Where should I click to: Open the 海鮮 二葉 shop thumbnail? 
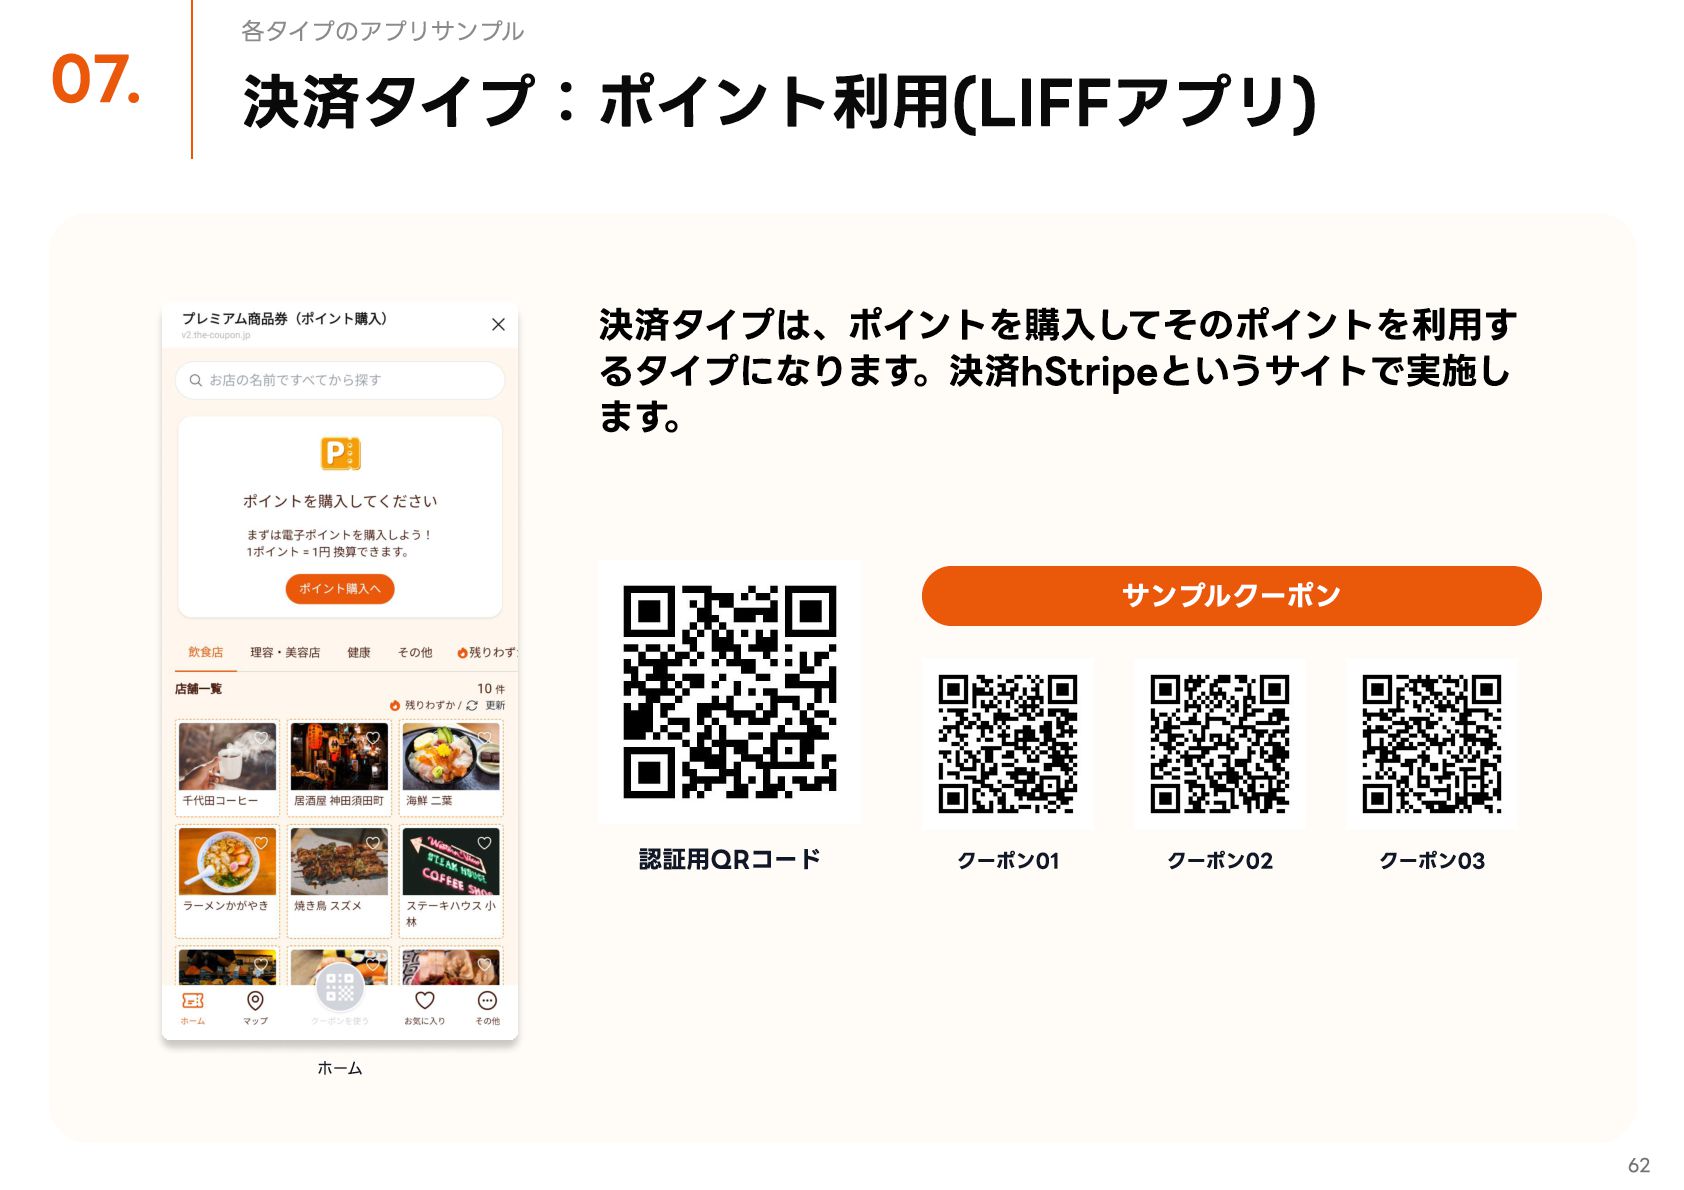pos(451,757)
